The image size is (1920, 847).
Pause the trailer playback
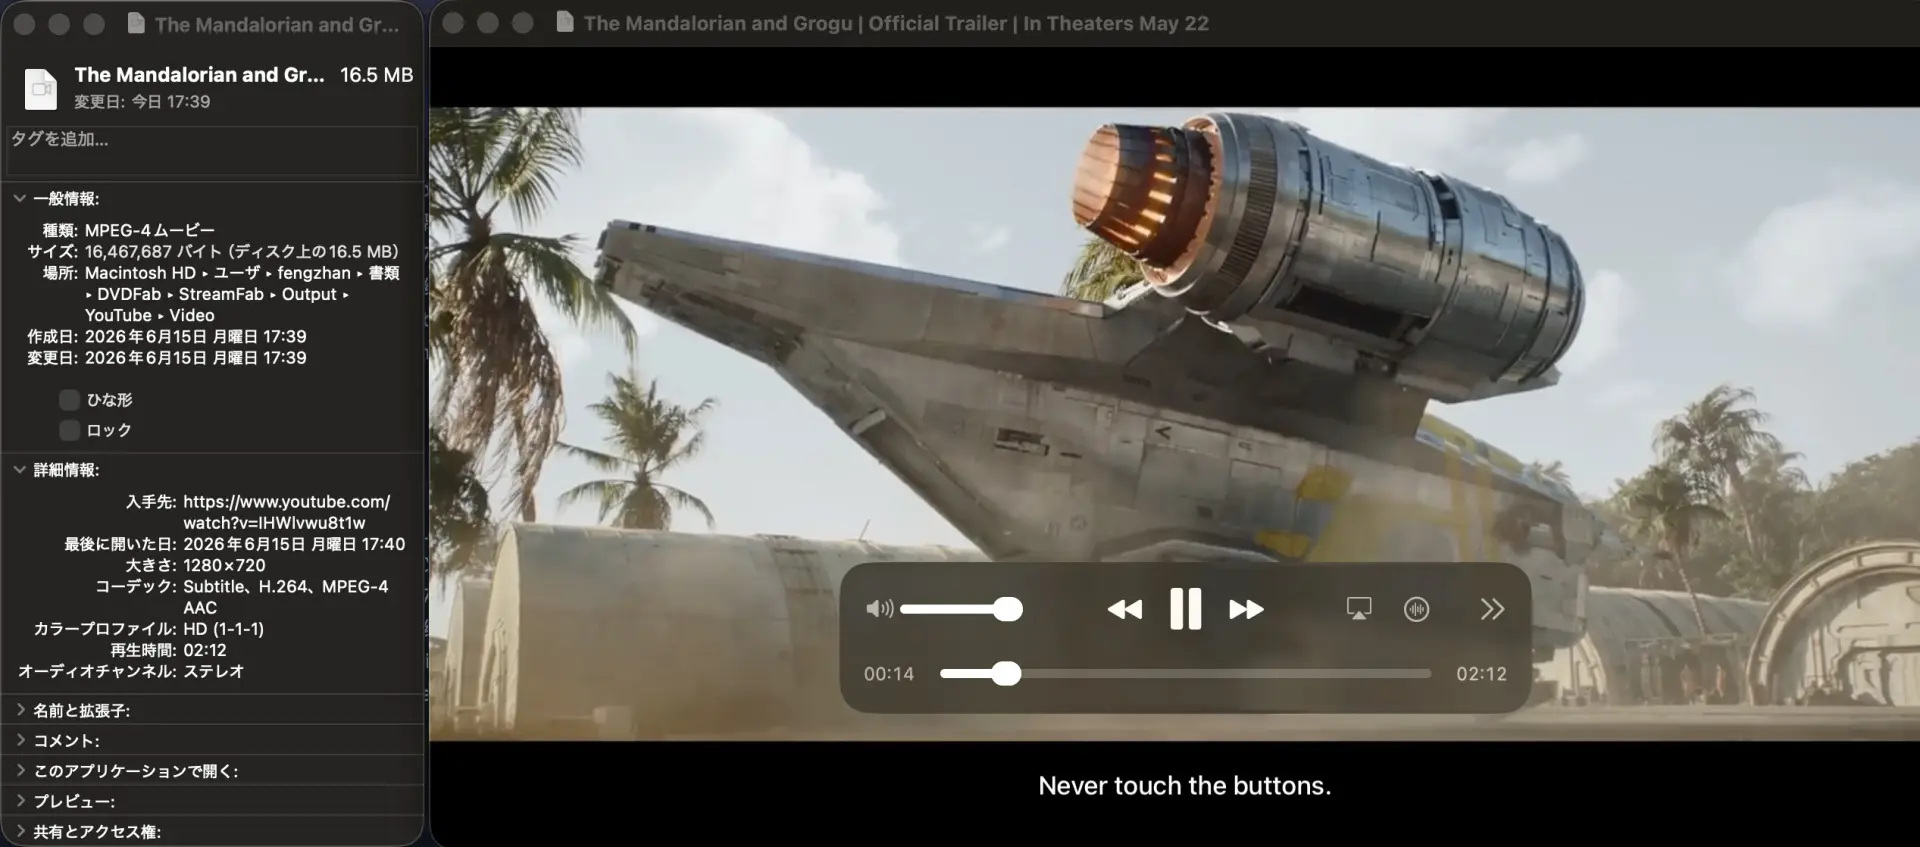(1185, 608)
